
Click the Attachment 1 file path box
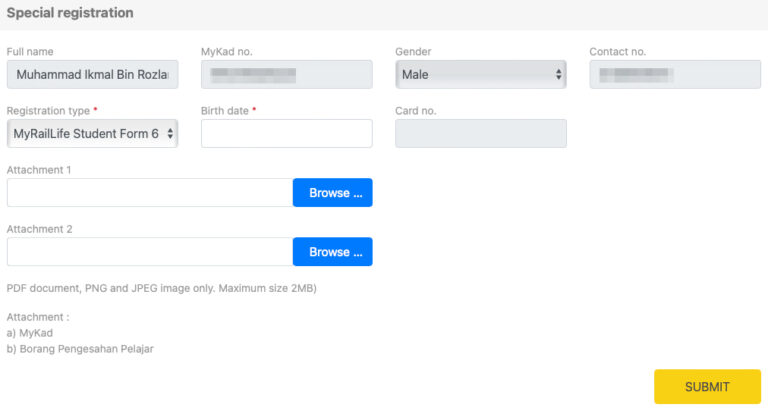[149, 193]
